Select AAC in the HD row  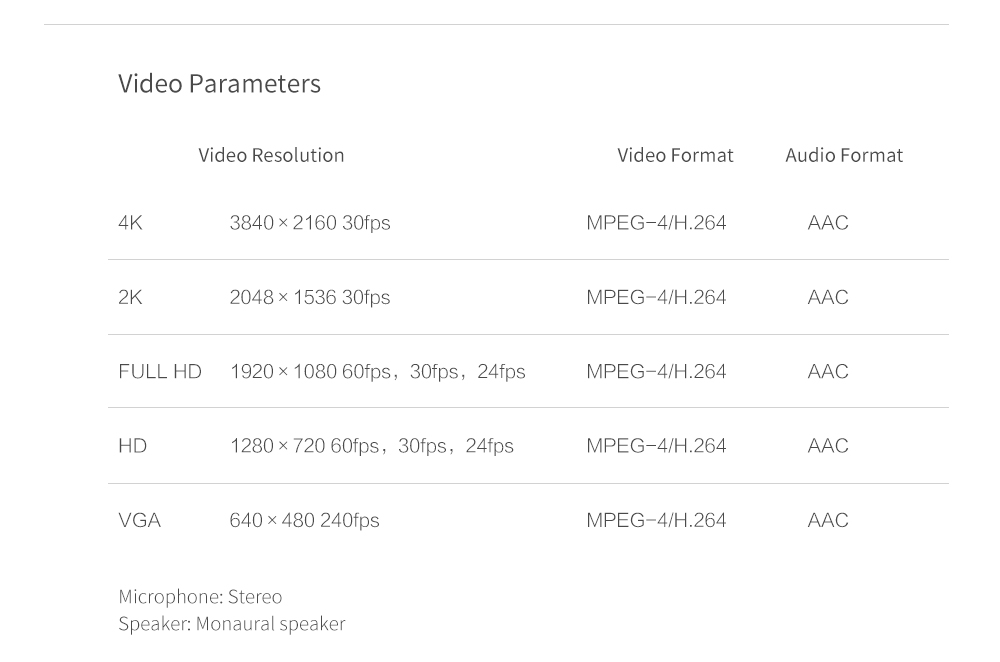pos(828,446)
